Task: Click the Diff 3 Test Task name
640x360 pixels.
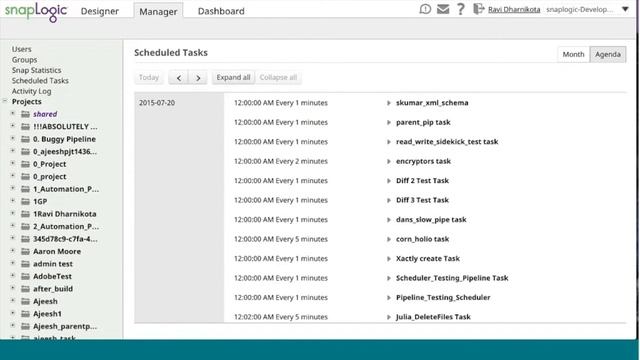Action: (x=422, y=200)
